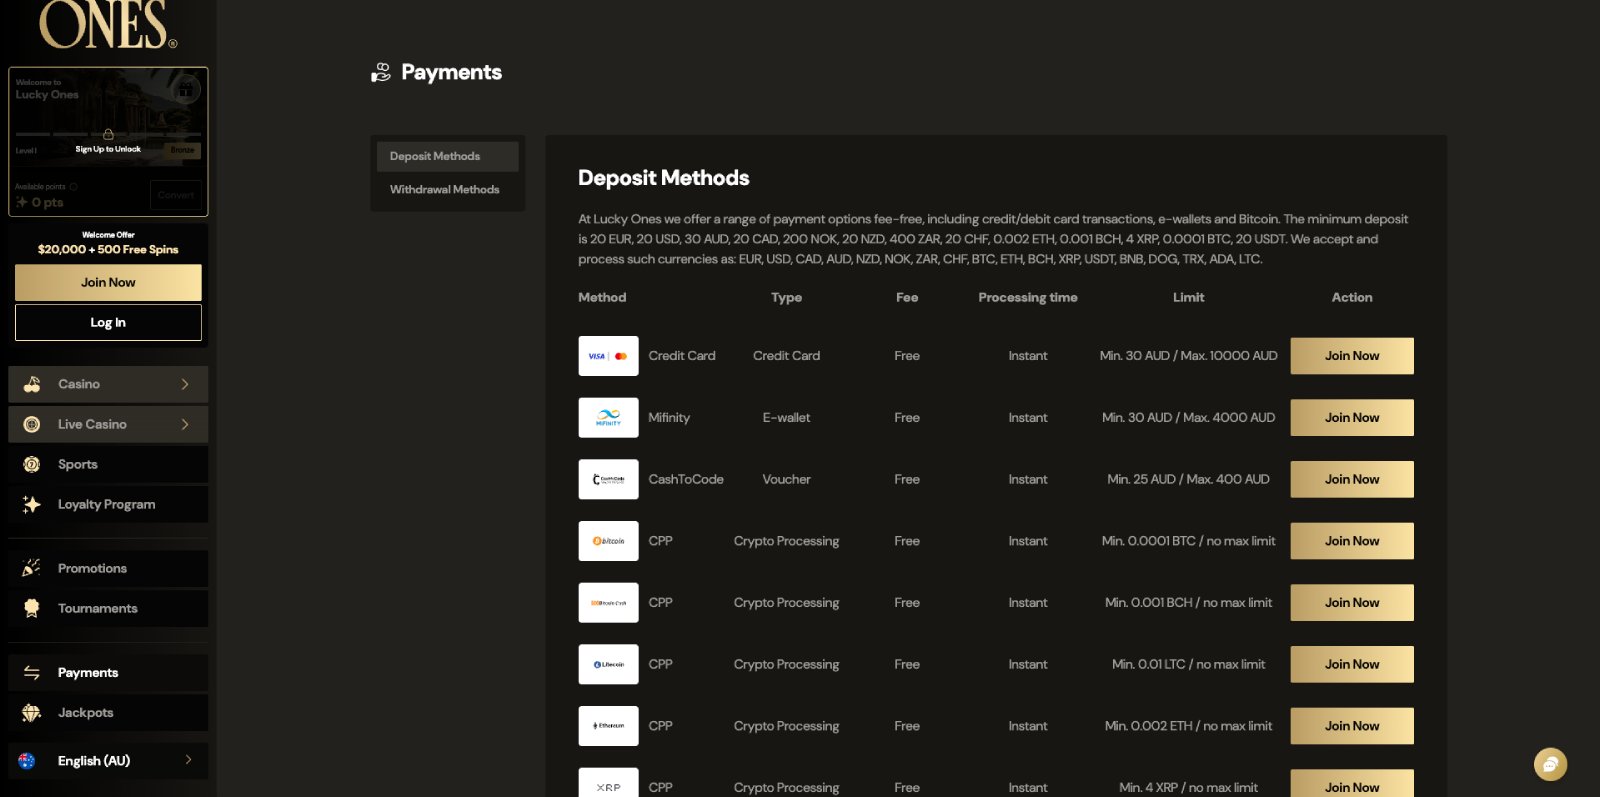
Task: Click Join Now for Credit Card
Action: (1352, 356)
